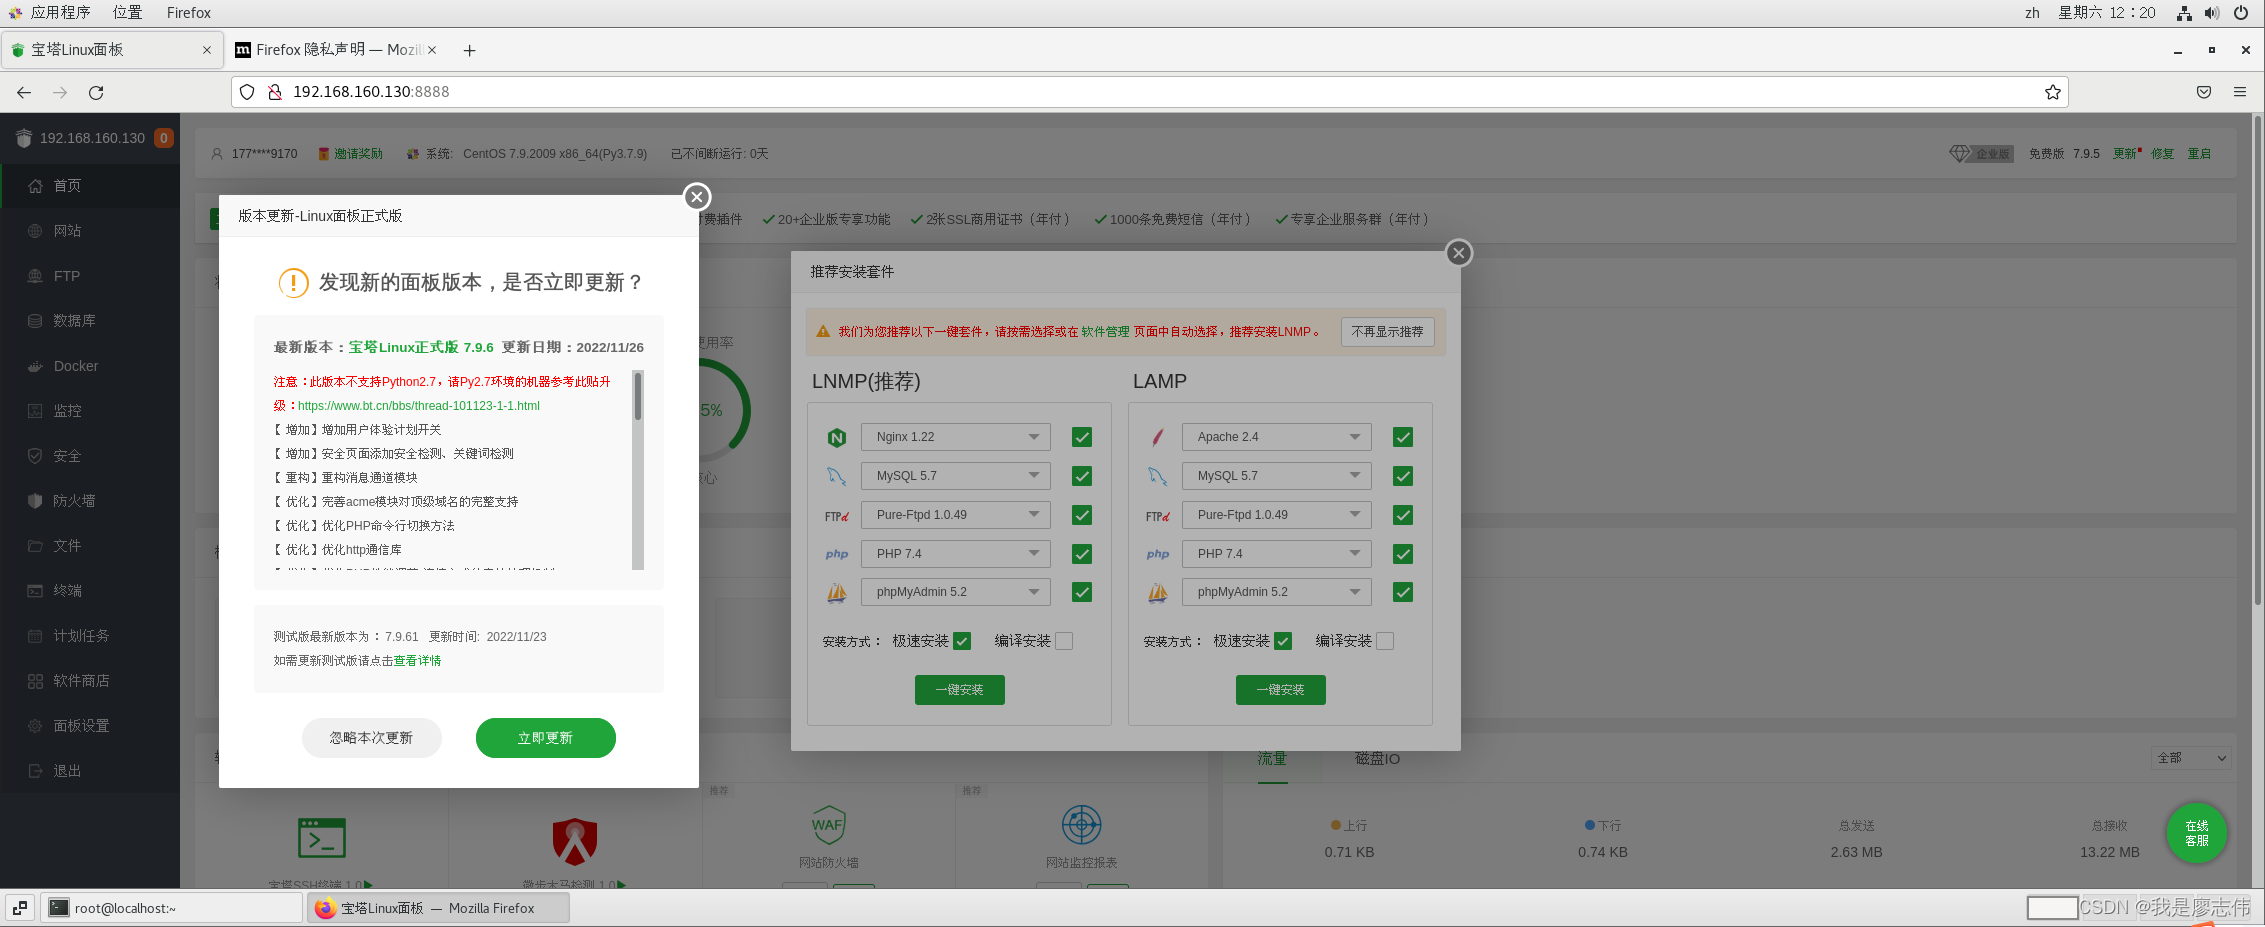The image size is (2265, 927).
Task: Click the Pocket save icon
Action: click(2204, 92)
